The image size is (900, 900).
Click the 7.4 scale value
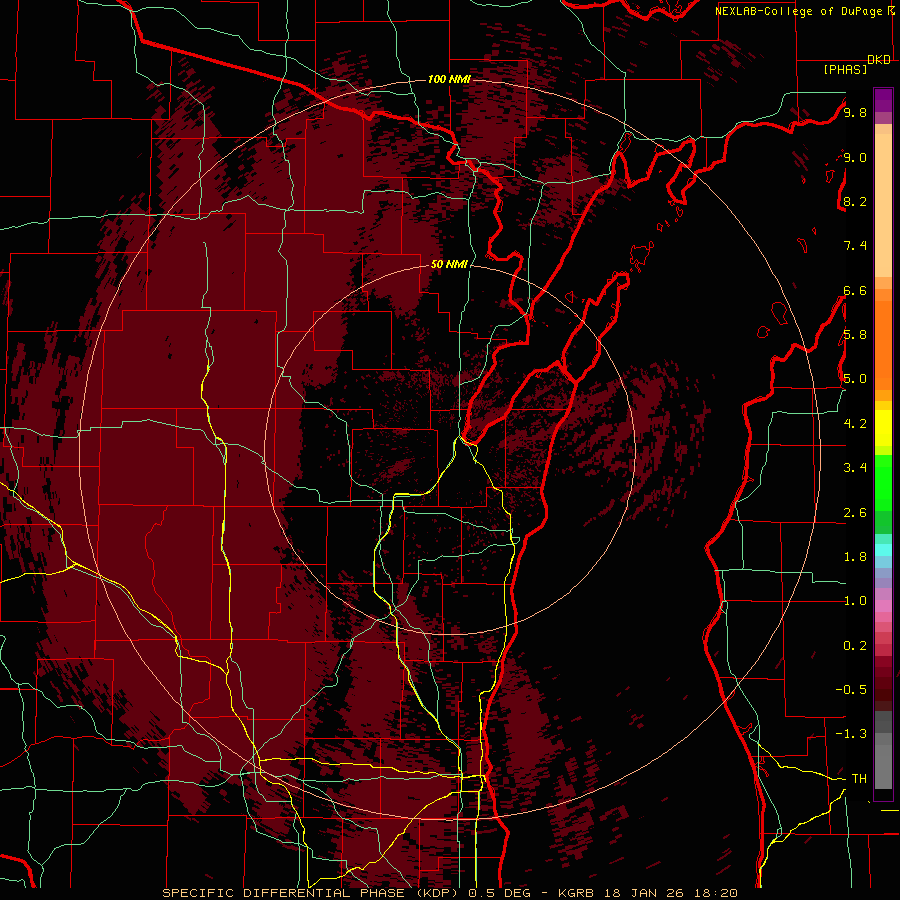point(855,246)
